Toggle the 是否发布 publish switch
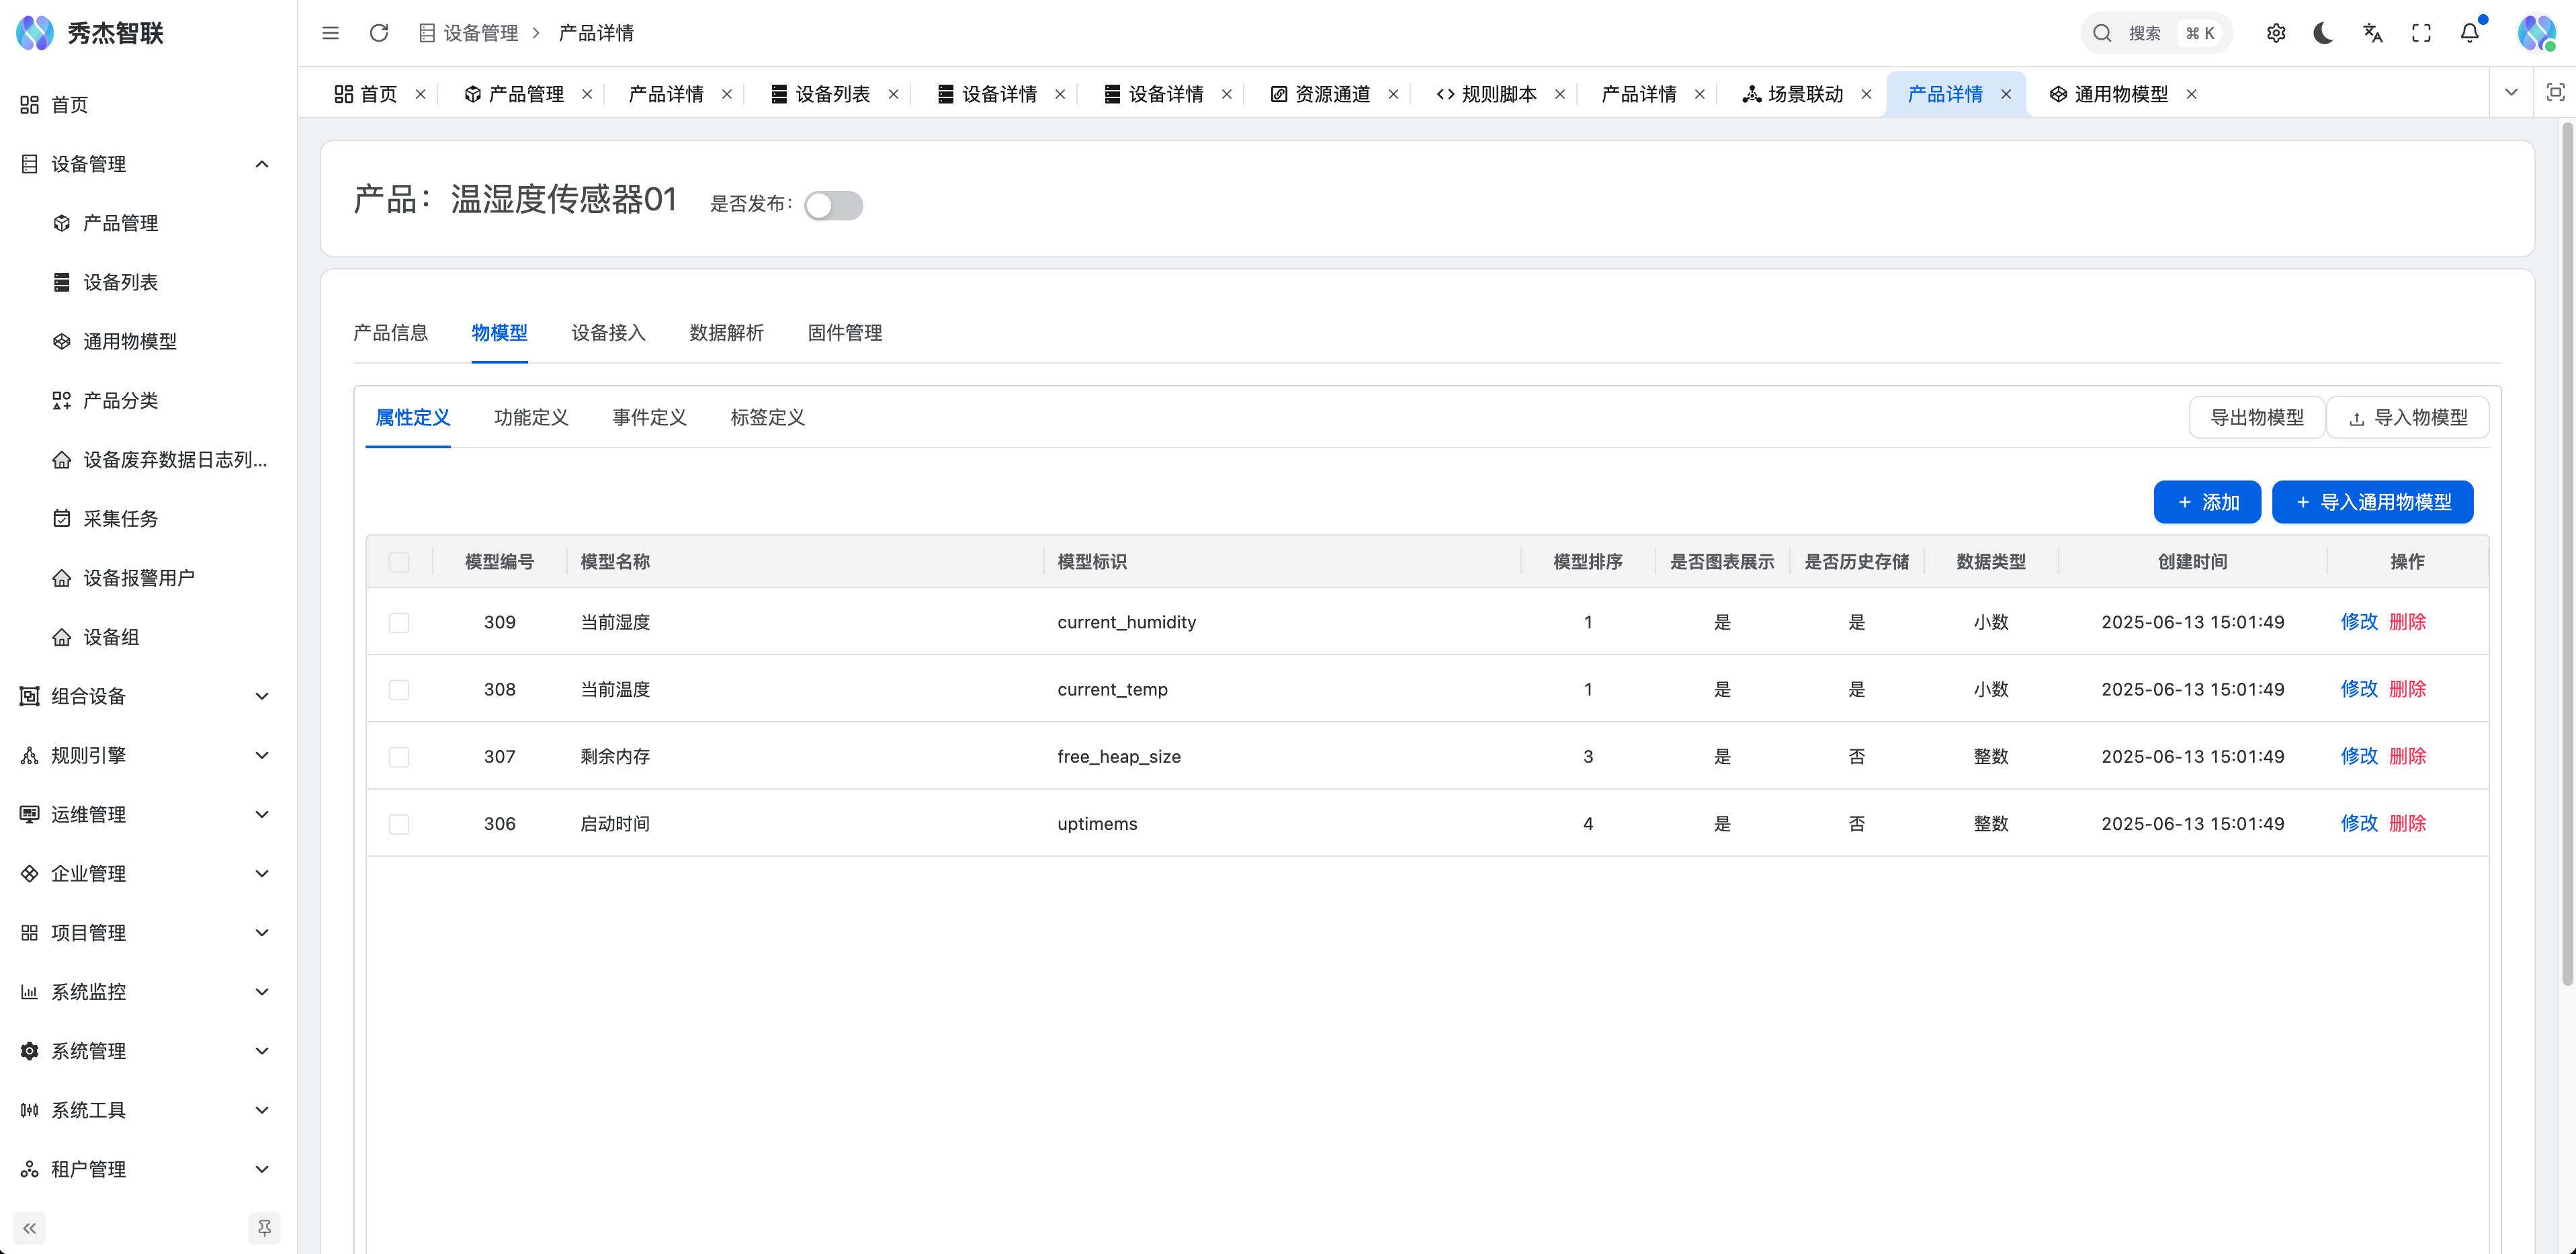The height and width of the screenshot is (1254, 2576). (833, 205)
